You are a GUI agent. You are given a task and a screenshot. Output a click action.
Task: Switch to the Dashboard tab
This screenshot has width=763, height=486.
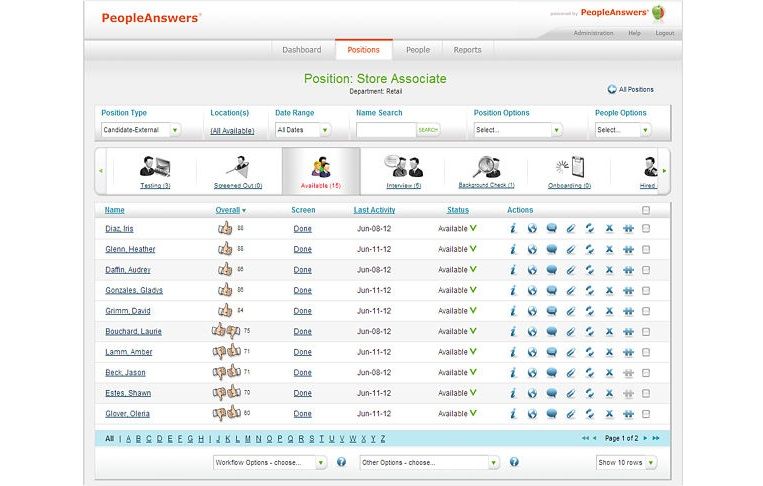click(302, 50)
